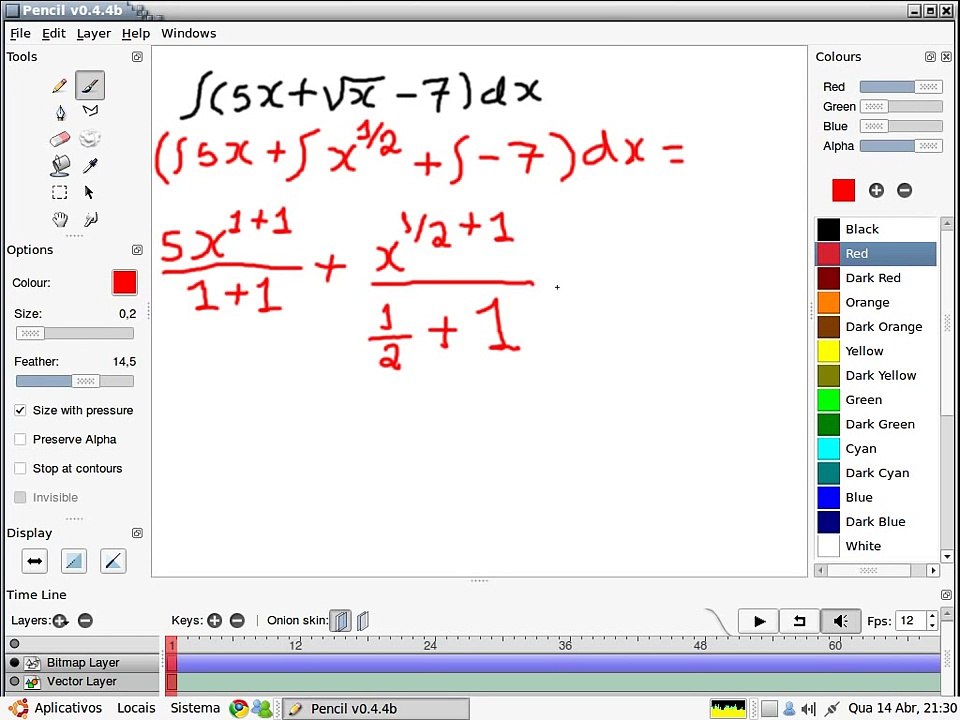Viewport: 960px width, 720px height.
Task: Toggle next onion skin button
Action: click(x=362, y=621)
